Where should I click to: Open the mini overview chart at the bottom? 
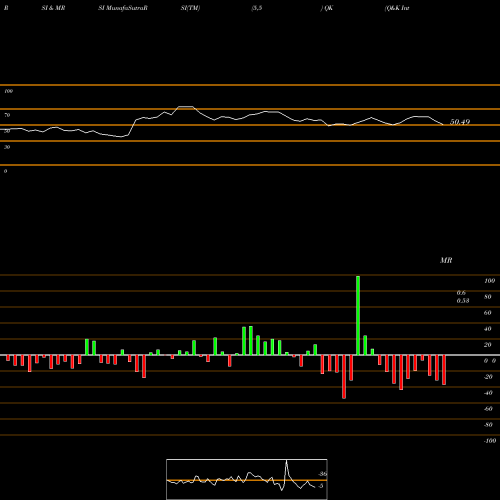[247, 479]
